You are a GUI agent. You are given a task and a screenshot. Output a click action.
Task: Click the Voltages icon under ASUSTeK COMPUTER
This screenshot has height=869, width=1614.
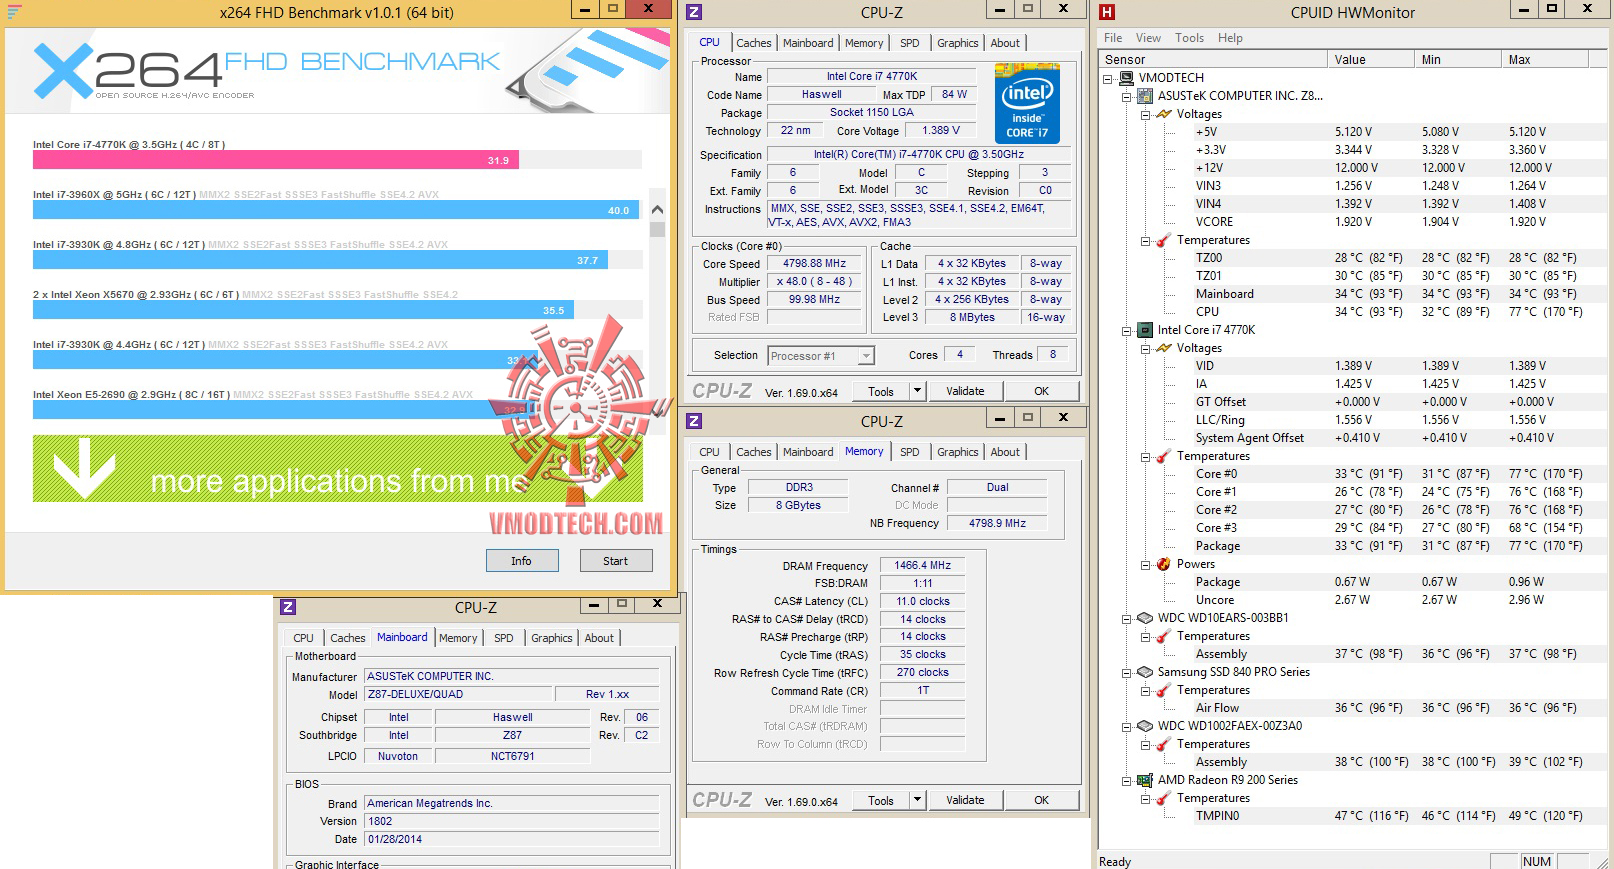pos(1164,114)
